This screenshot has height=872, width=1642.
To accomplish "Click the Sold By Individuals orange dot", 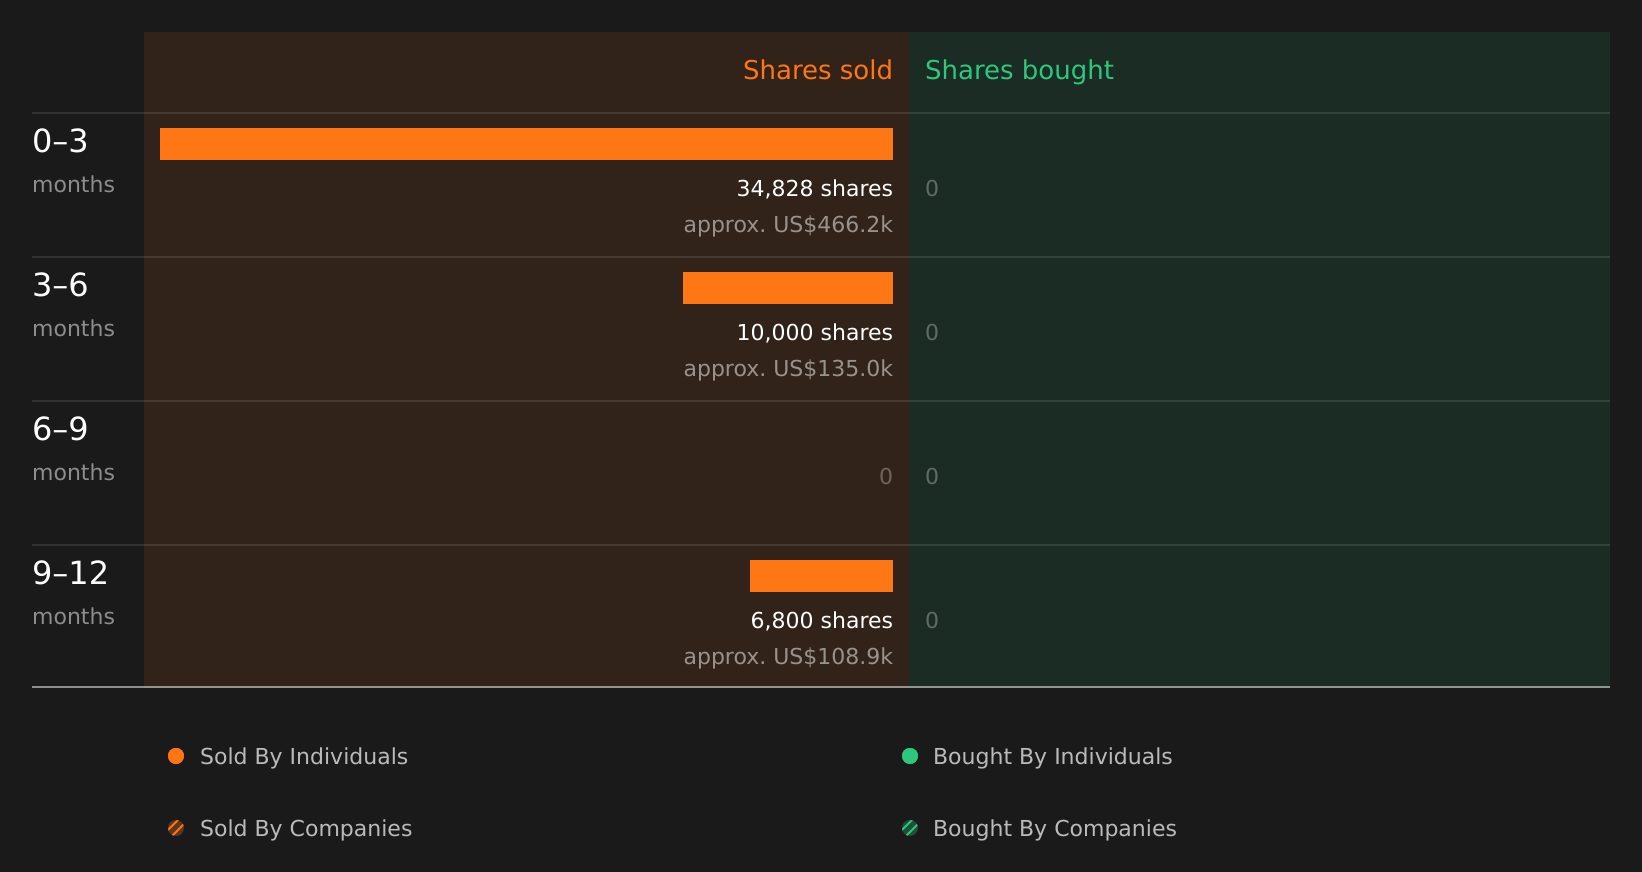I will [176, 756].
